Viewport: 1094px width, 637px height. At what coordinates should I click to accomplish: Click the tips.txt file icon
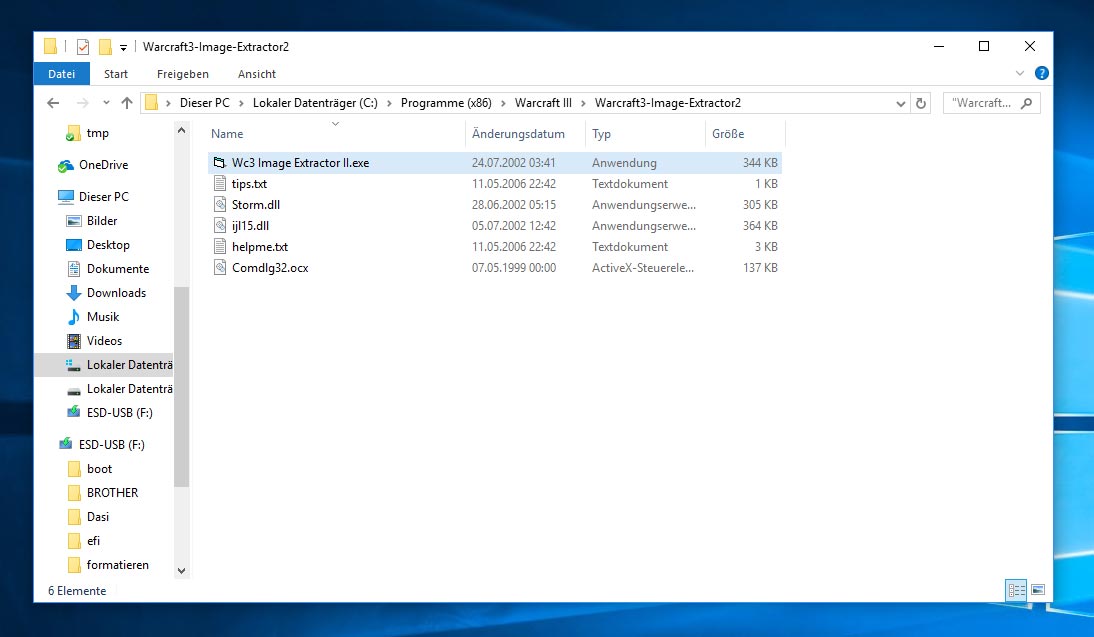coord(220,183)
